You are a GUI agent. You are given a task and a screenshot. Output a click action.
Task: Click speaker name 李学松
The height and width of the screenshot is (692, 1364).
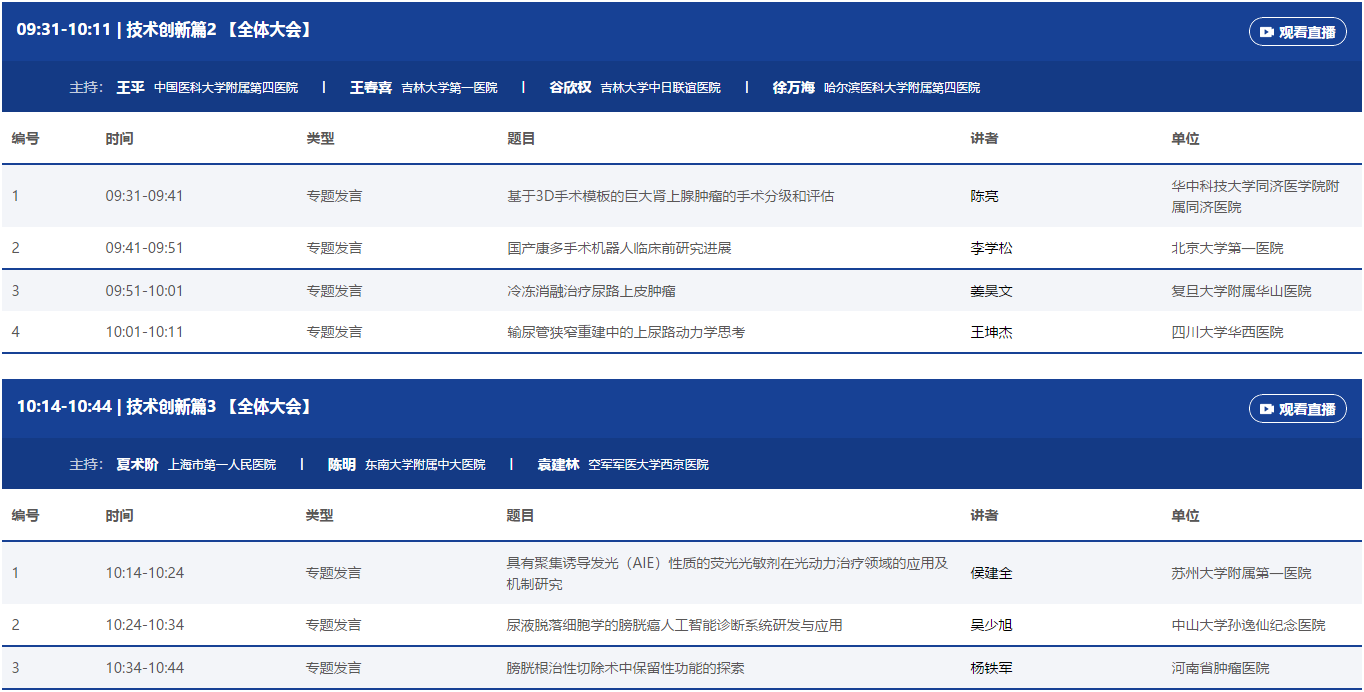click(991, 248)
